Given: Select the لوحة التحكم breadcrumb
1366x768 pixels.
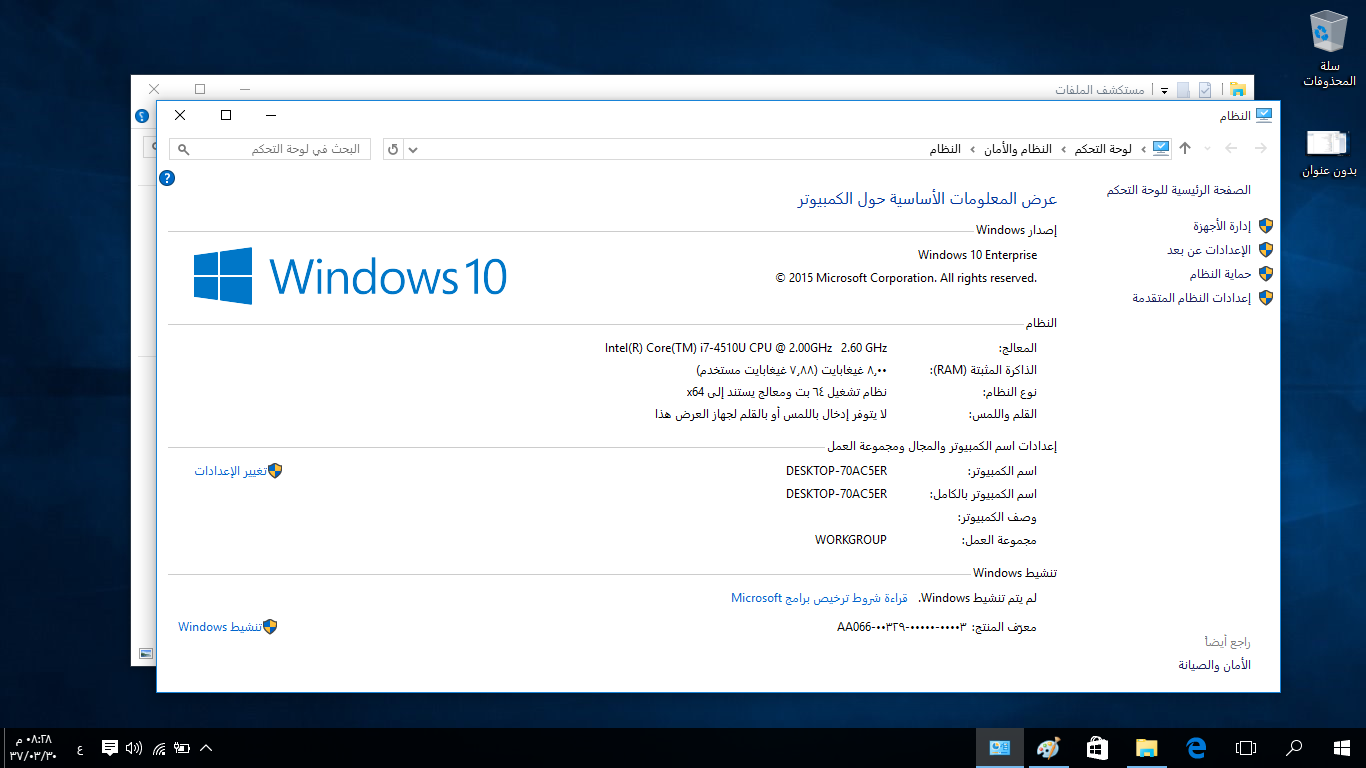Looking at the screenshot, I should coord(1104,149).
